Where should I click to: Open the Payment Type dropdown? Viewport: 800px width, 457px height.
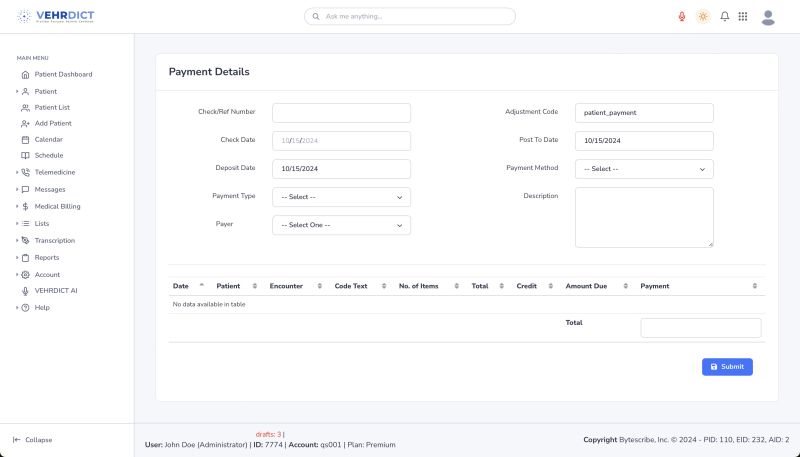pos(341,197)
